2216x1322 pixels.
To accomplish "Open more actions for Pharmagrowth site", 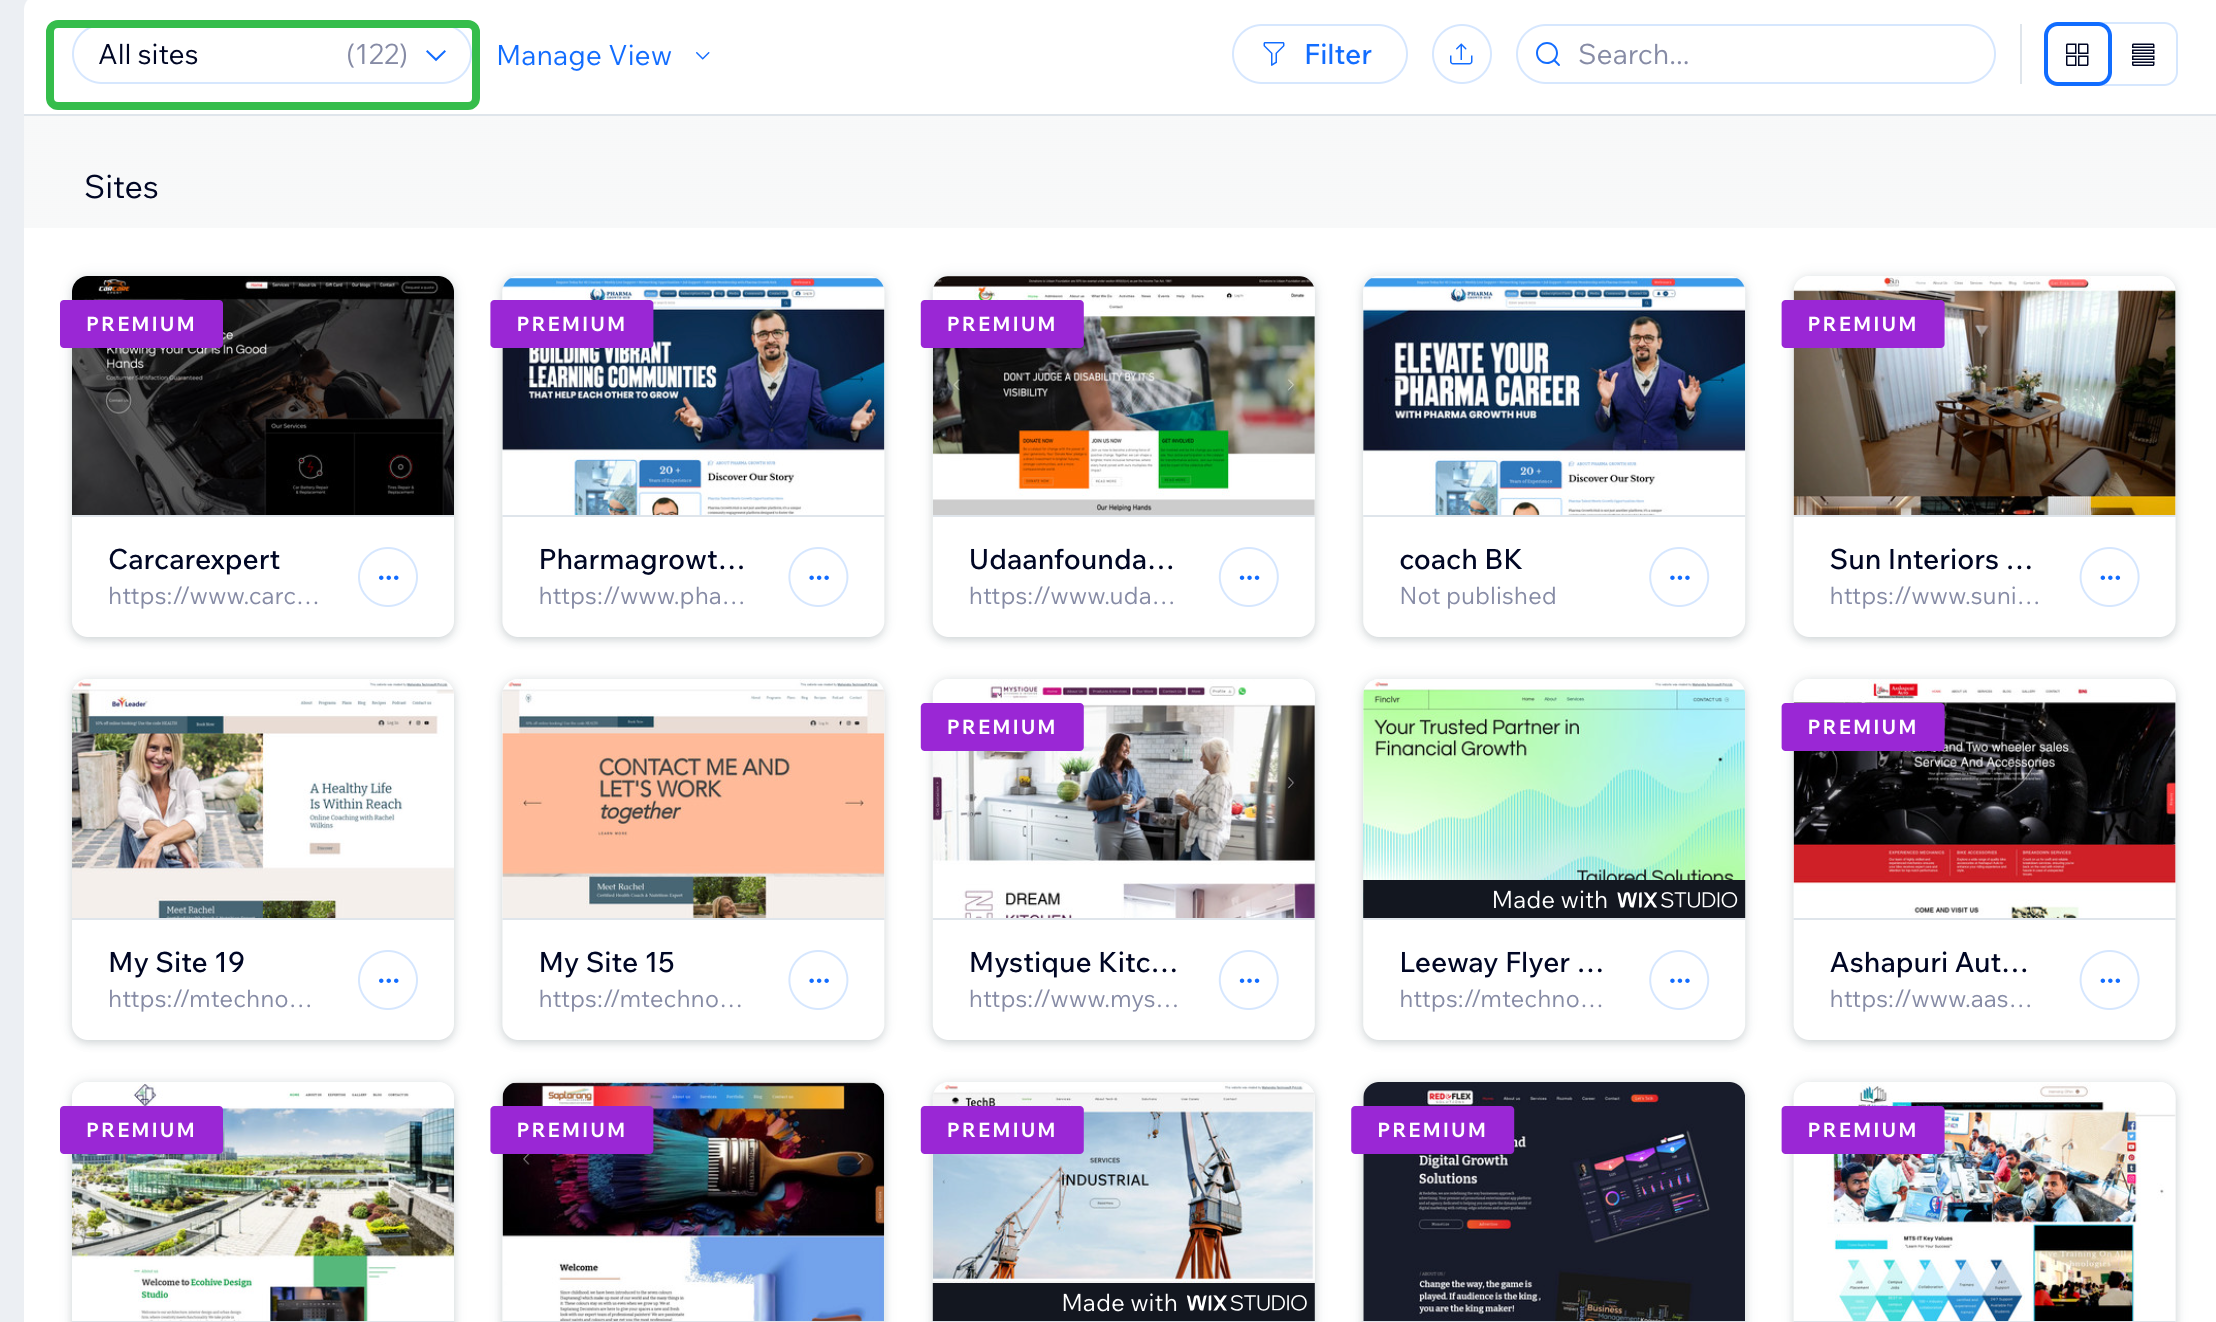I will click(818, 577).
